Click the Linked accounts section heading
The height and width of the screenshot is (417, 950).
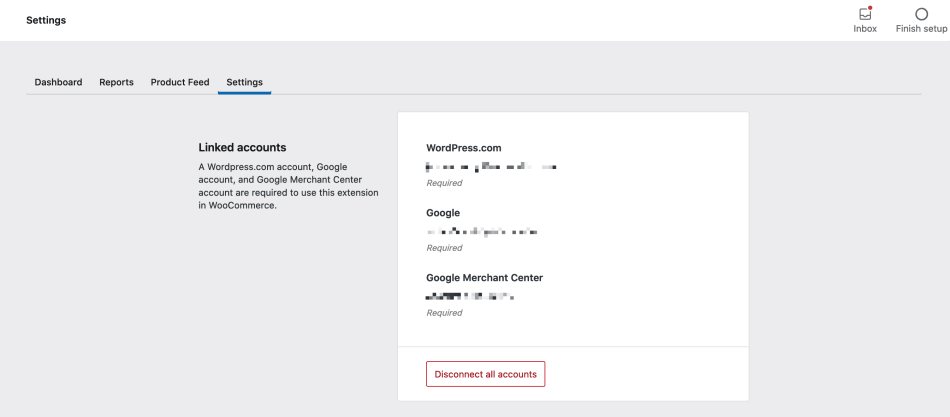[242, 148]
